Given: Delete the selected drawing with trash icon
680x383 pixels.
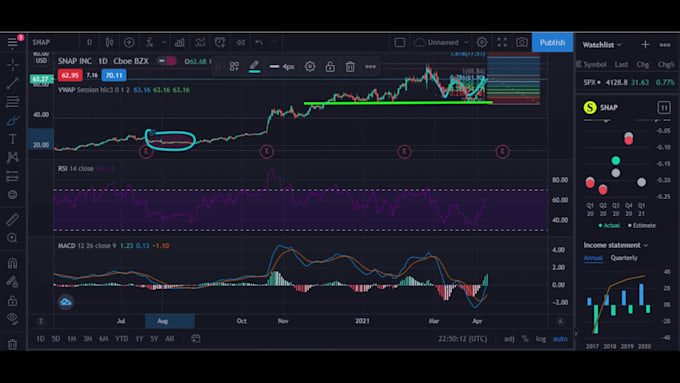Looking at the screenshot, I should [x=350, y=66].
